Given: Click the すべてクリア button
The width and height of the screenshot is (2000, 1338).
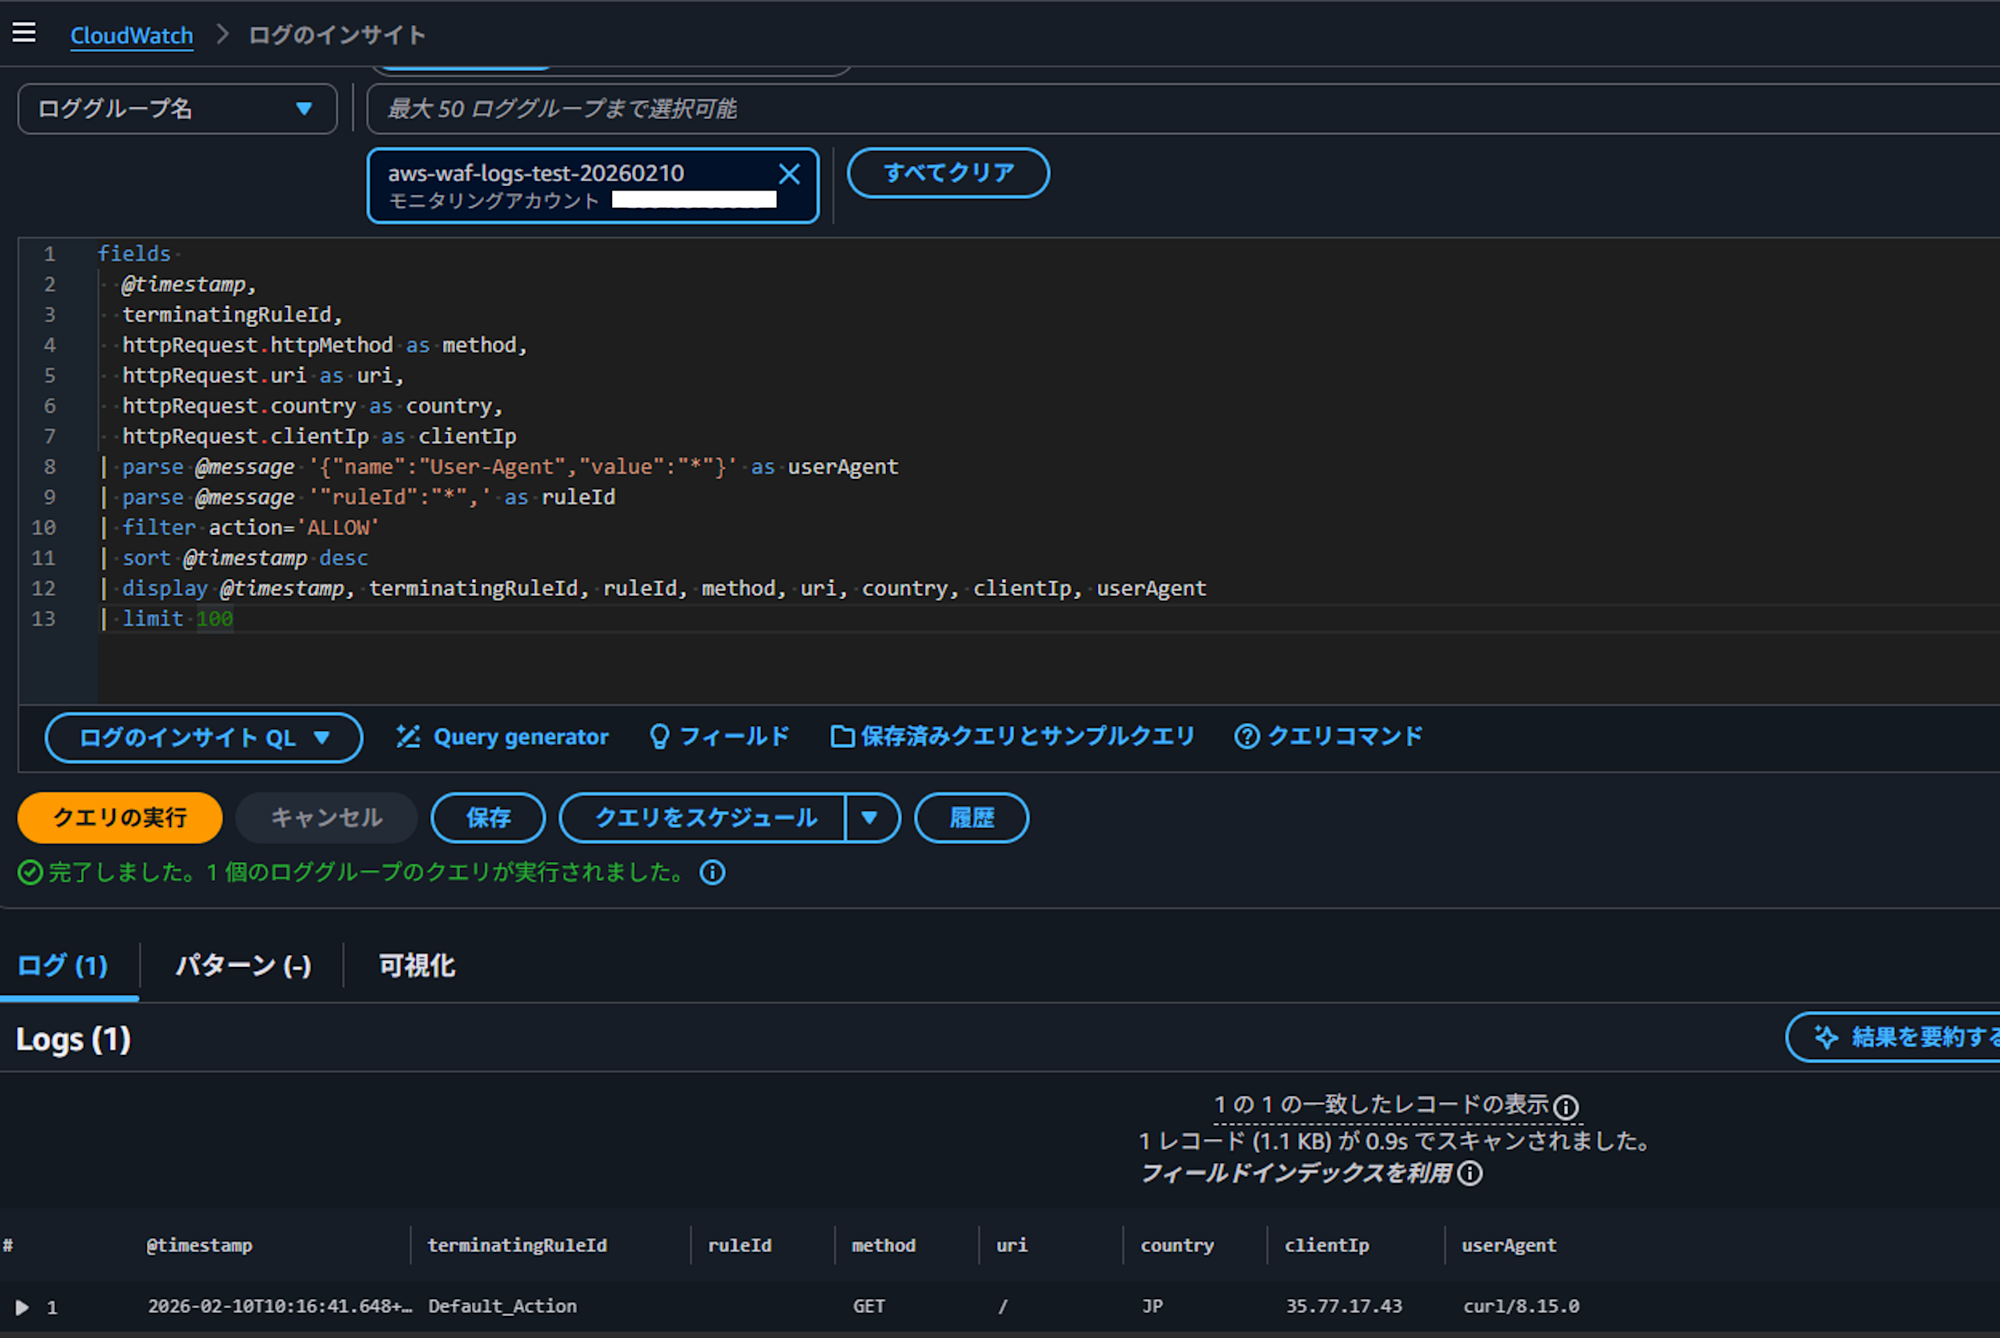Looking at the screenshot, I should [x=948, y=173].
